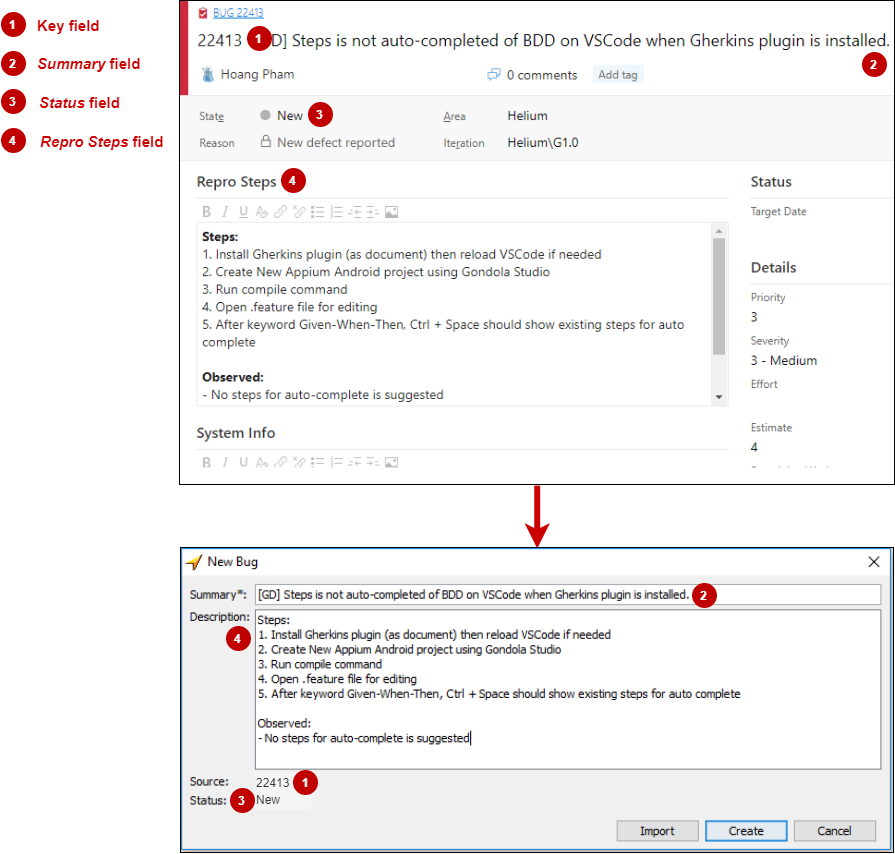This screenshot has height=854, width=895.
Task: Click the Repro Steps vertical scrollbar thumb
Action: pos(718,296)
